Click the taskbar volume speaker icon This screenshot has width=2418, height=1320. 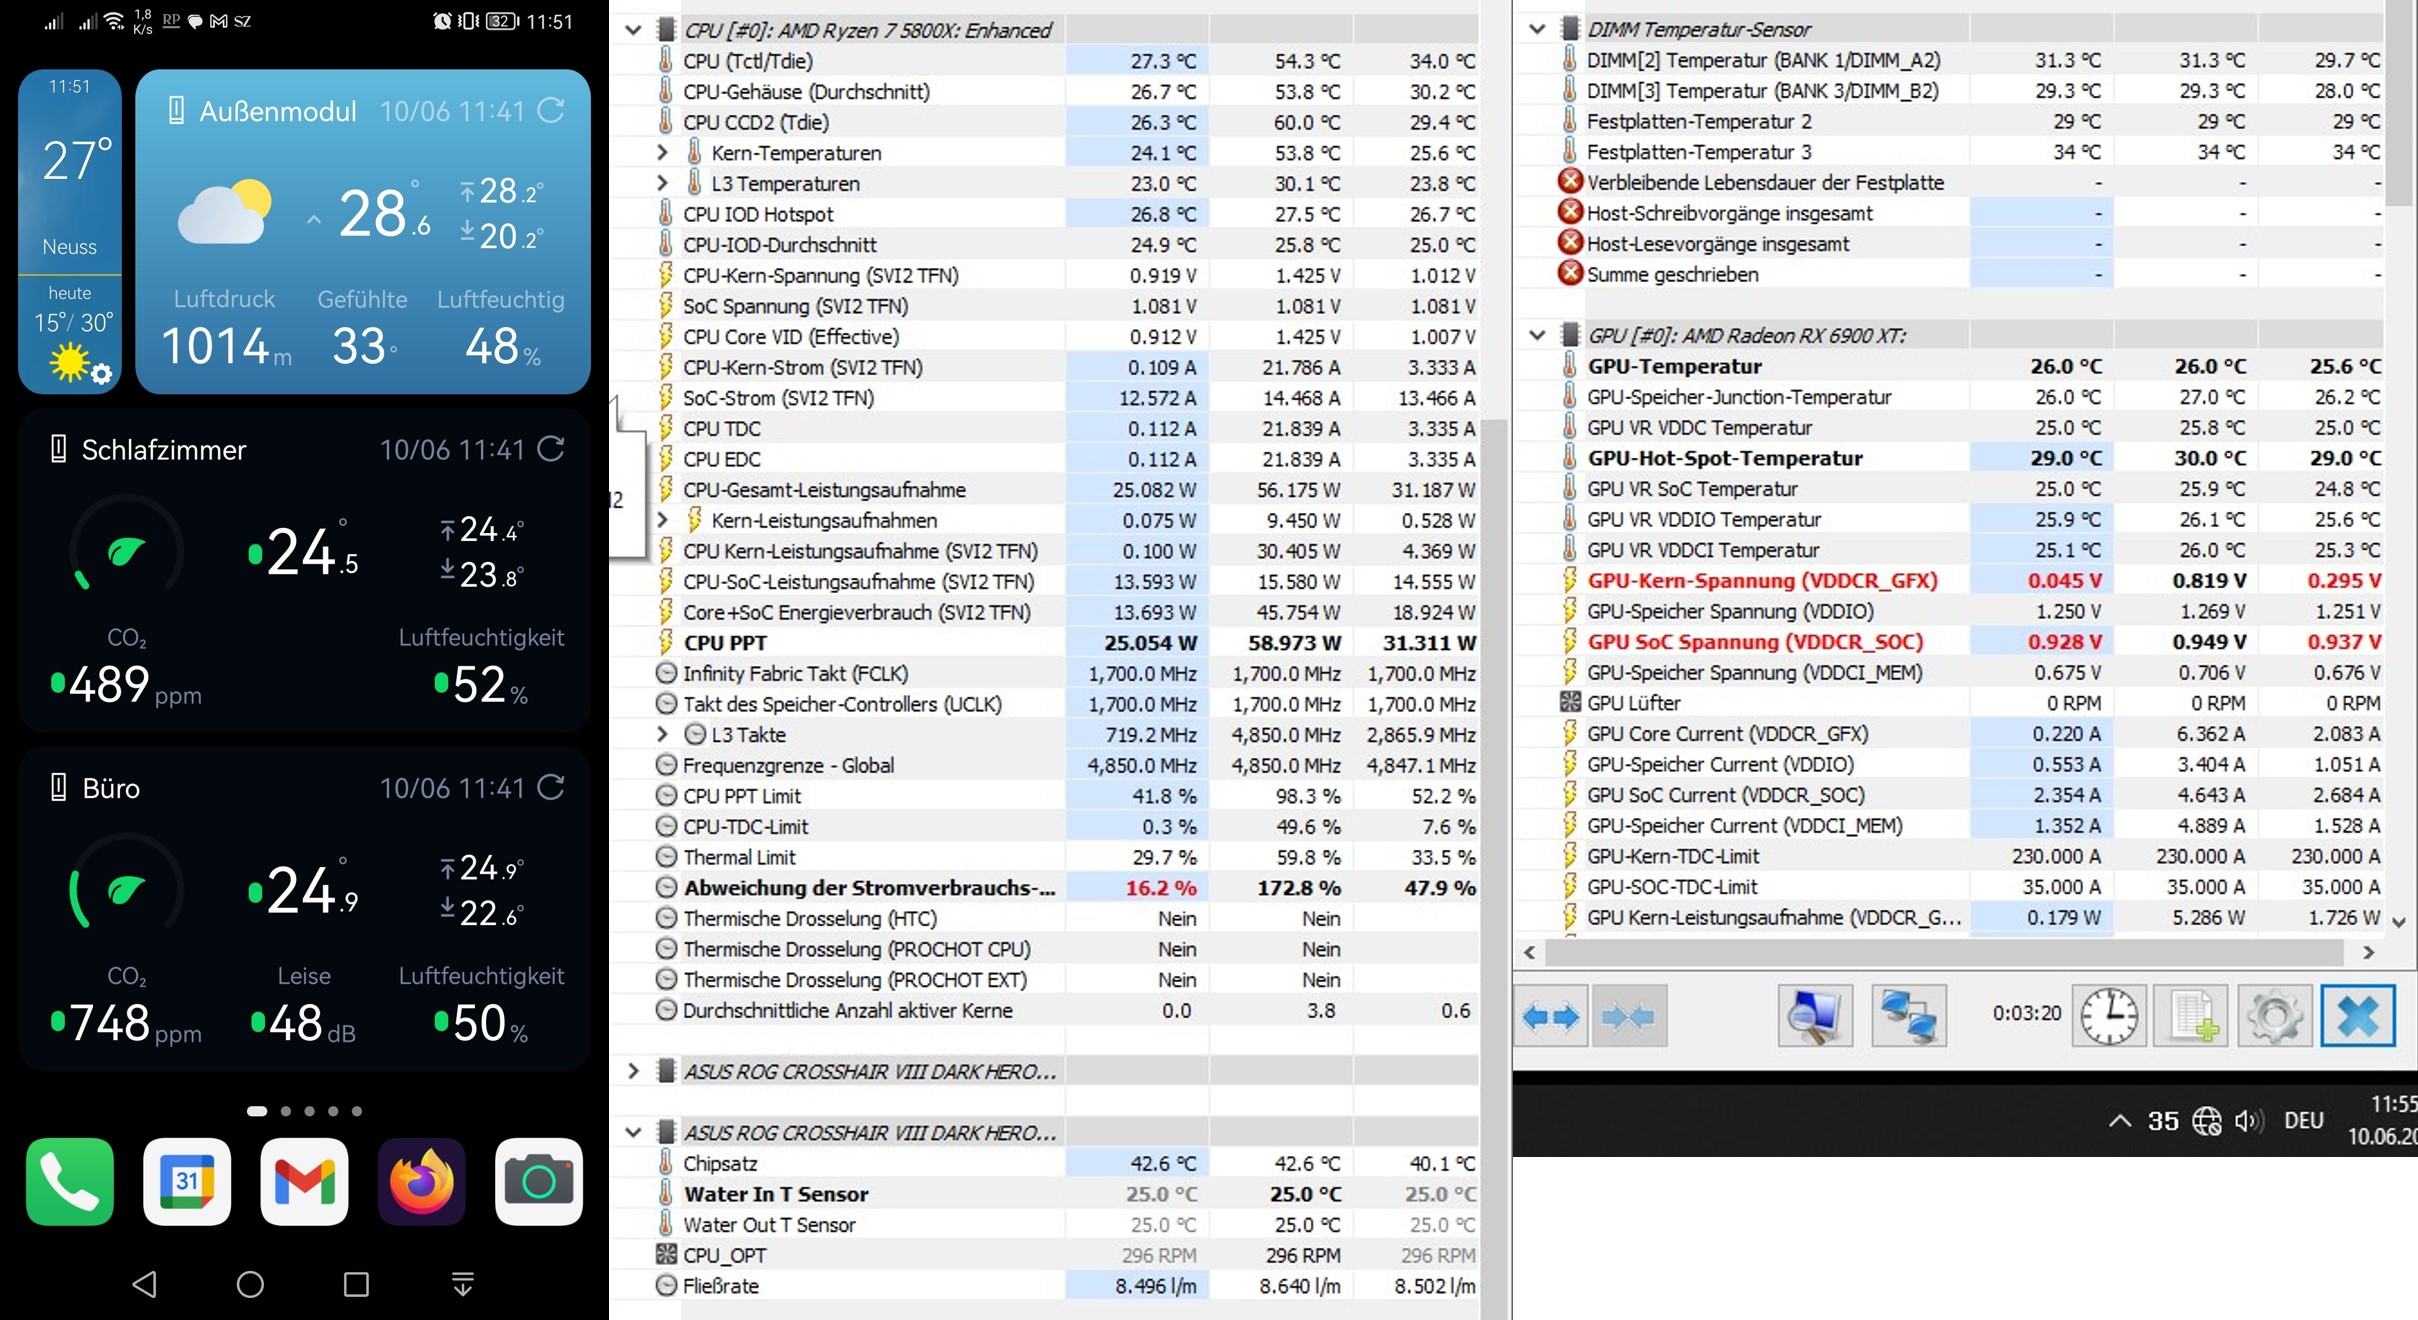(x=2249, y=1121)
